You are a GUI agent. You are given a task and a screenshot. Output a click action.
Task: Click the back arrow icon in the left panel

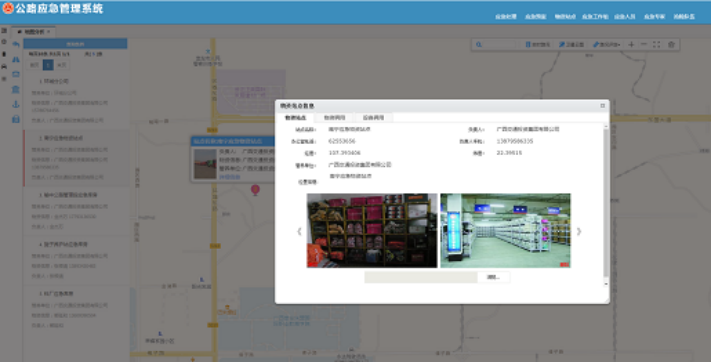click(16, 45)
